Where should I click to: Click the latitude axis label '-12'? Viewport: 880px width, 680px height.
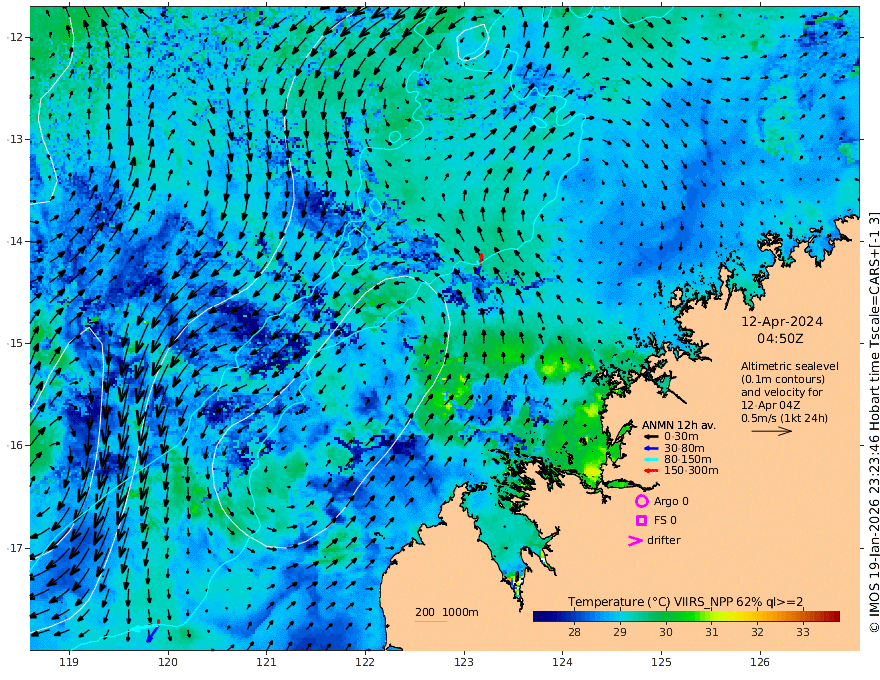14,37
